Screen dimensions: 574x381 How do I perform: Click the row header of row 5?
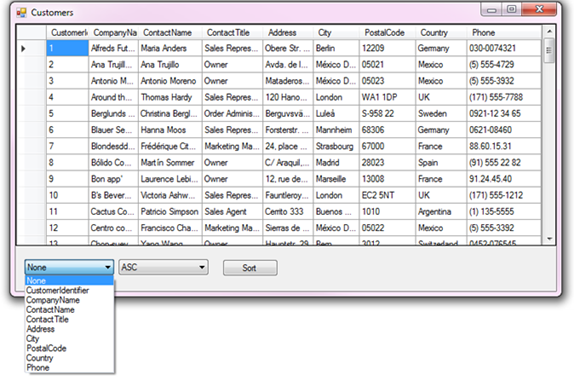click(31, 113)
